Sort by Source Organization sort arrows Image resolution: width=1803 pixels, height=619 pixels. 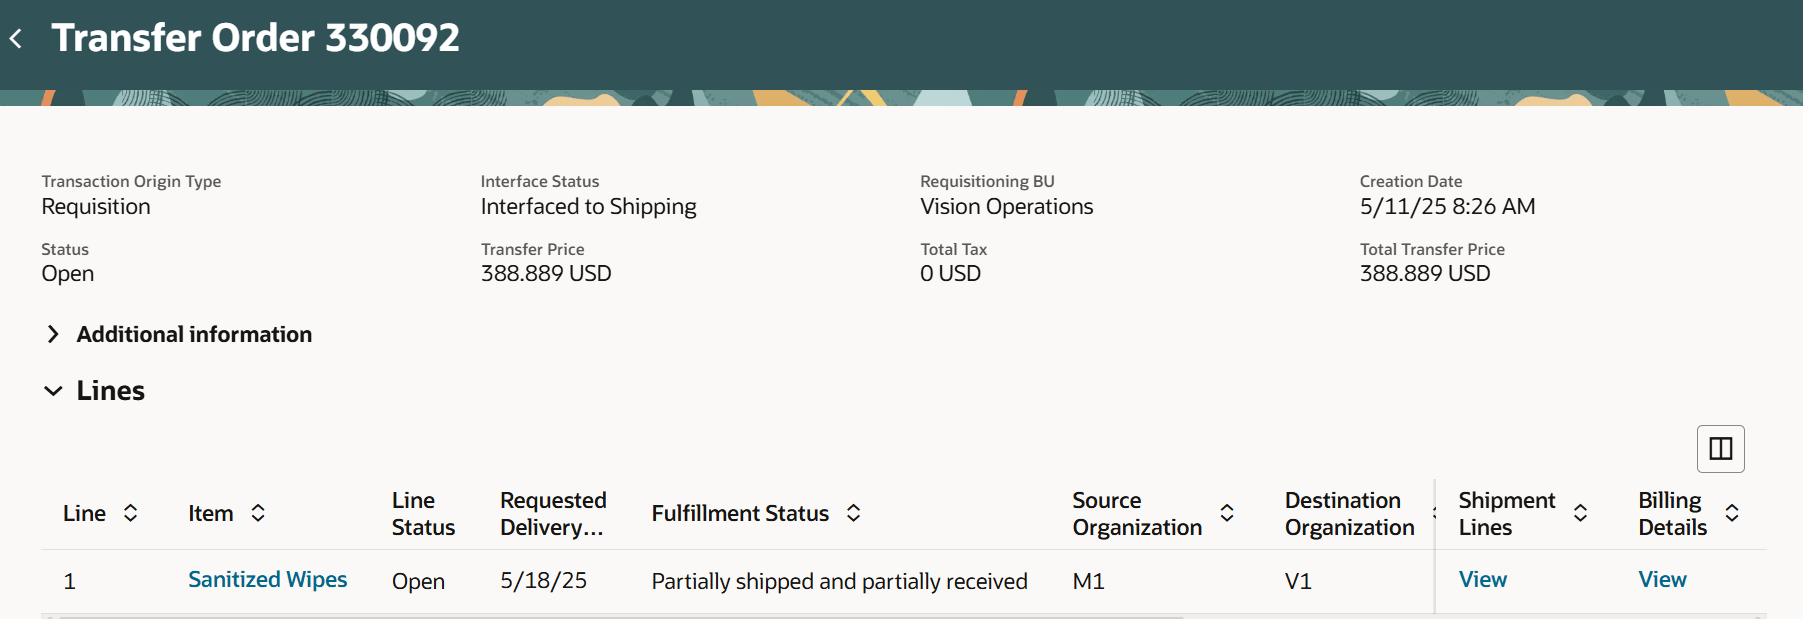point(1227,513)
